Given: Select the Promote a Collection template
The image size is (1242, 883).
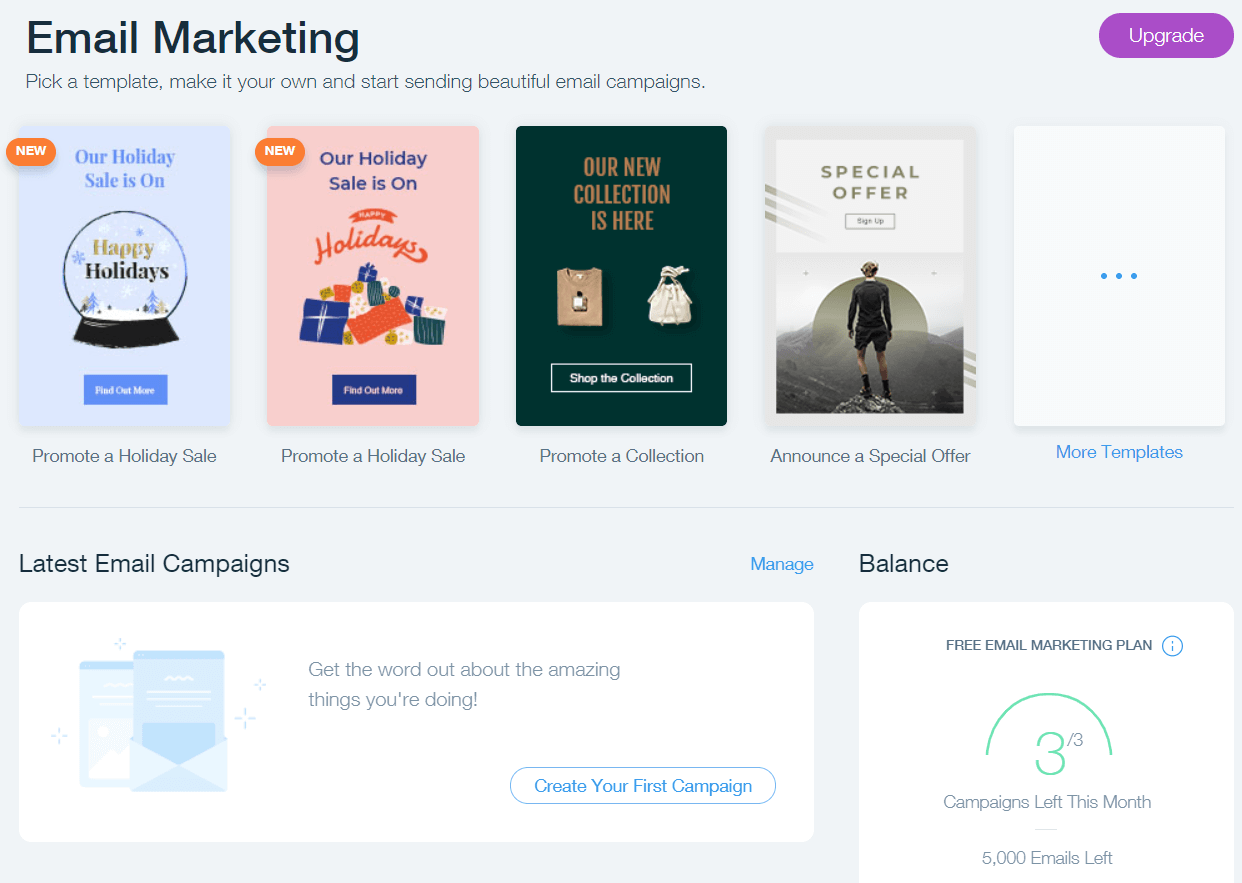Looking at the screenshot, I should 621,275.
